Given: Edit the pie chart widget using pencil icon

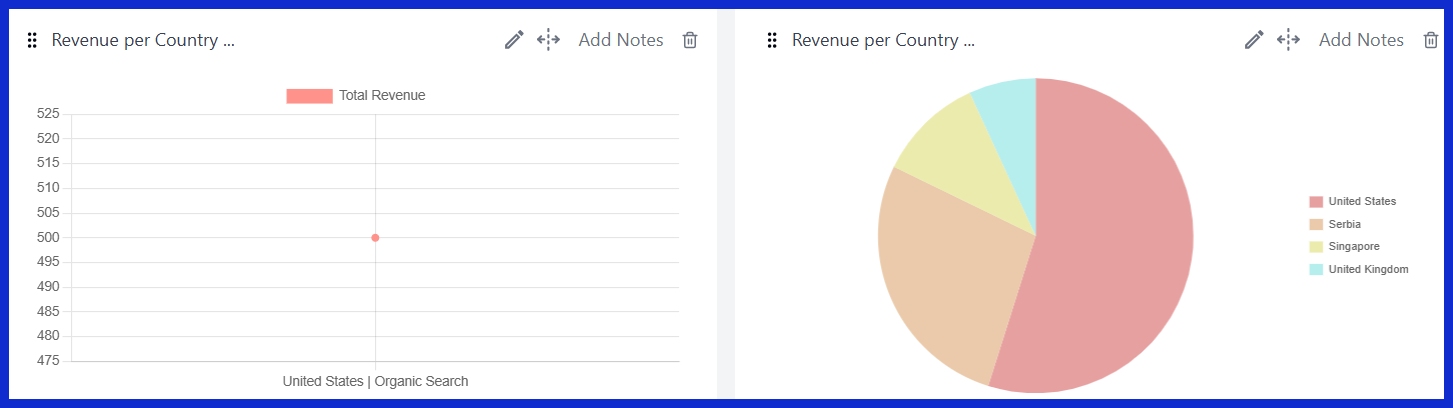Looking at the screenshot, I should [x=1254, y=40].
